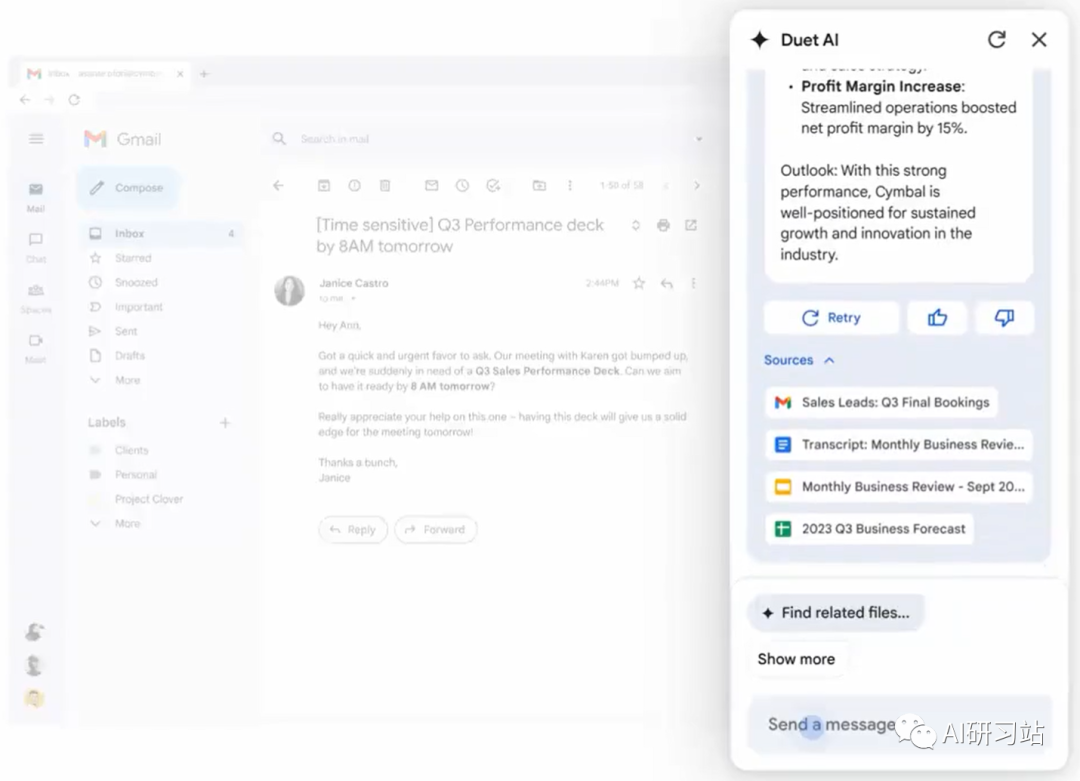
Task: Open message options next to reply arrow
Action: point(694,283)
